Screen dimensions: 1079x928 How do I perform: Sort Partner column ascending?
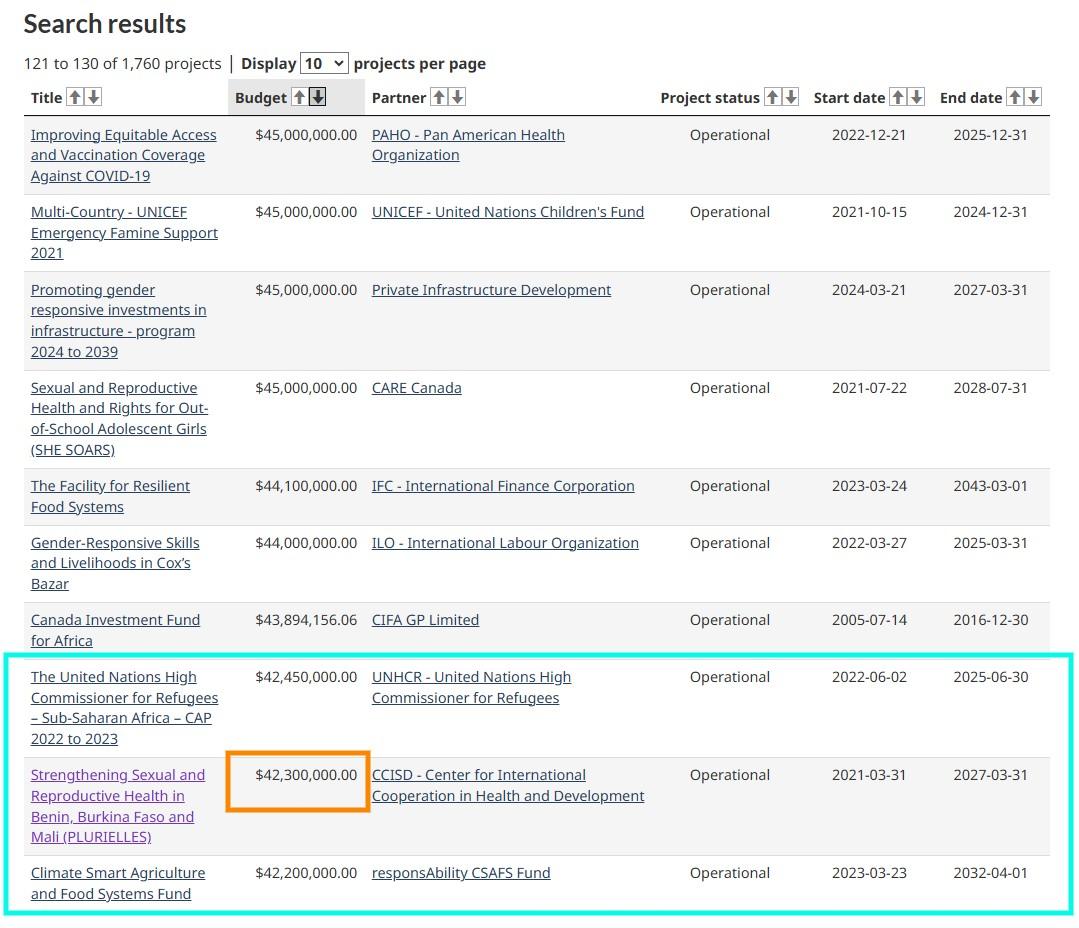(x=439, y=97)
